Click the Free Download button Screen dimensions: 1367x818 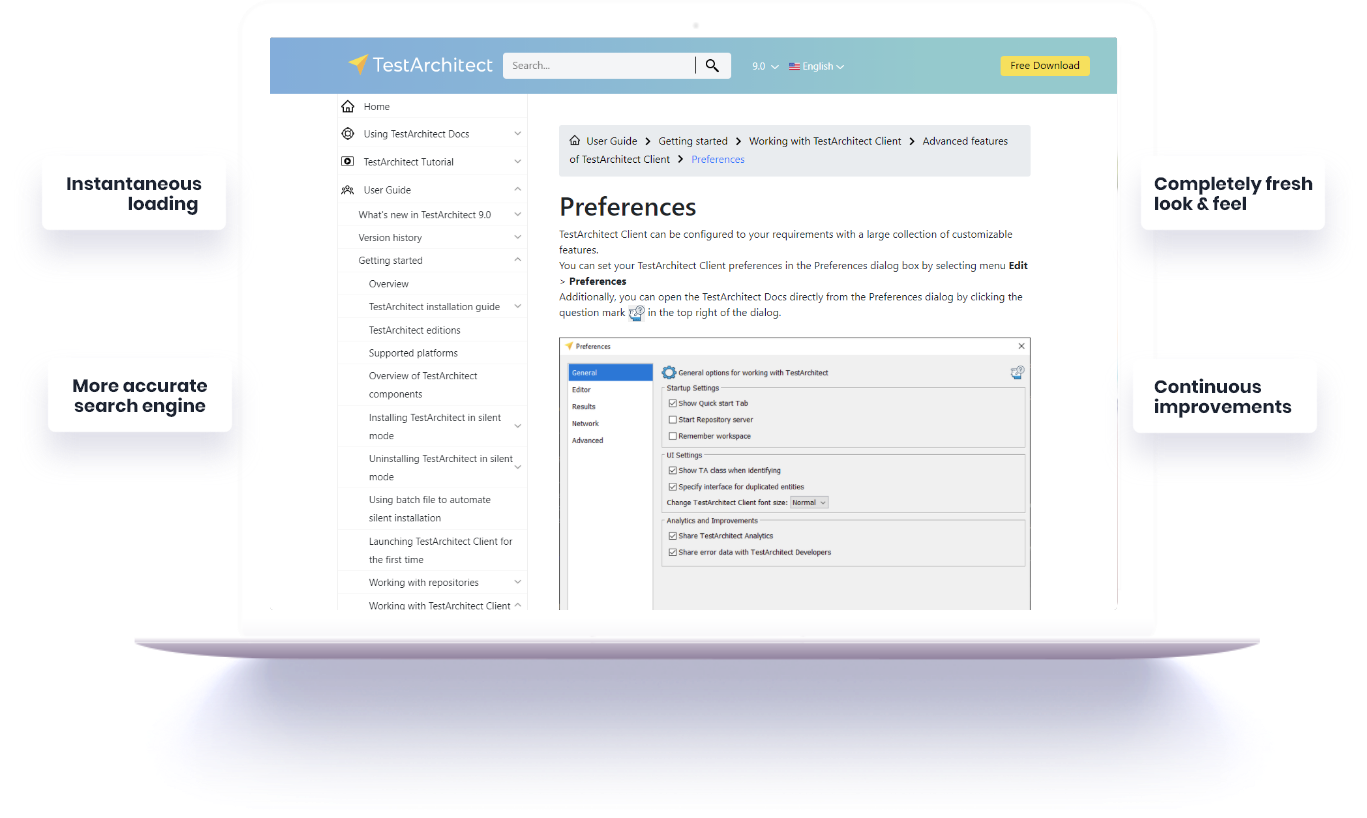pyautogui.click(x=1045, y=66)
